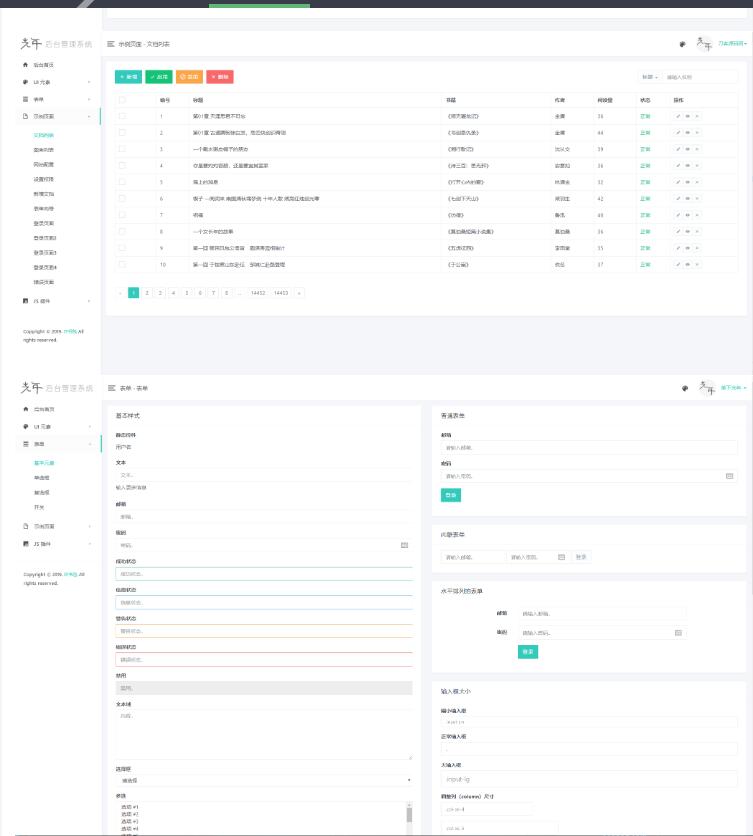Screen dimensions: 753x836
Task: Click the user avatar in the upper header
Action: [x=704, y=44]
